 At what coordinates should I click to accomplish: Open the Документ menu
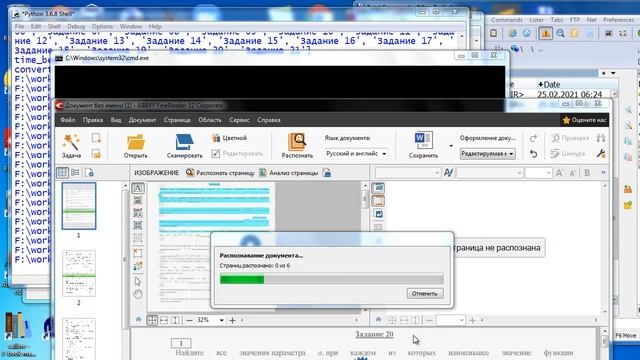pyautogui.click(x=142, y=120)
